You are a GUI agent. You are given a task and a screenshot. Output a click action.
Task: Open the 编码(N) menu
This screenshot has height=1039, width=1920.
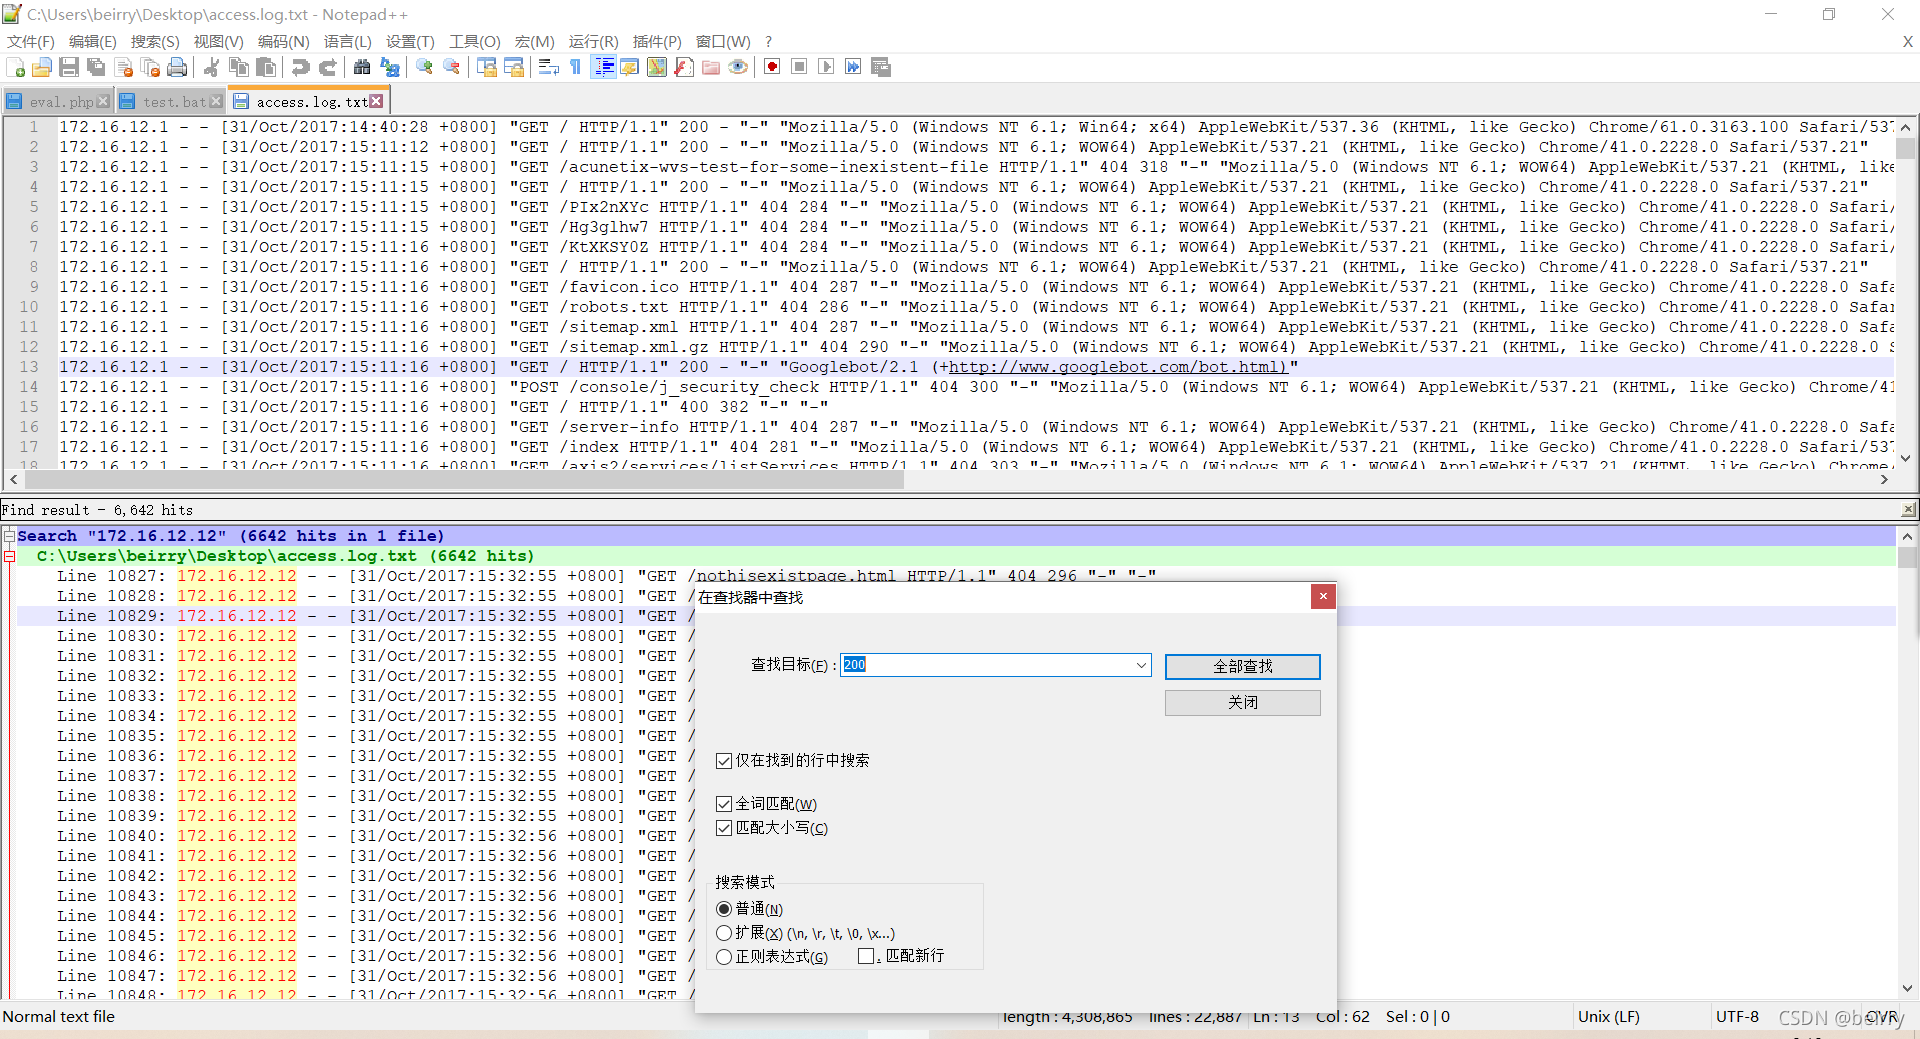pos(283,41)
